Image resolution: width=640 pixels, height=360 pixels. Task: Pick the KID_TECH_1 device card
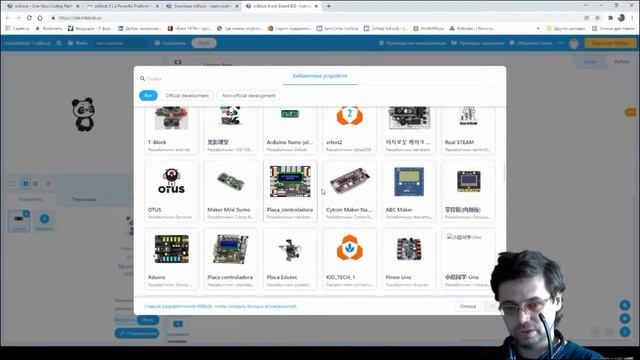tap(349, 259)
